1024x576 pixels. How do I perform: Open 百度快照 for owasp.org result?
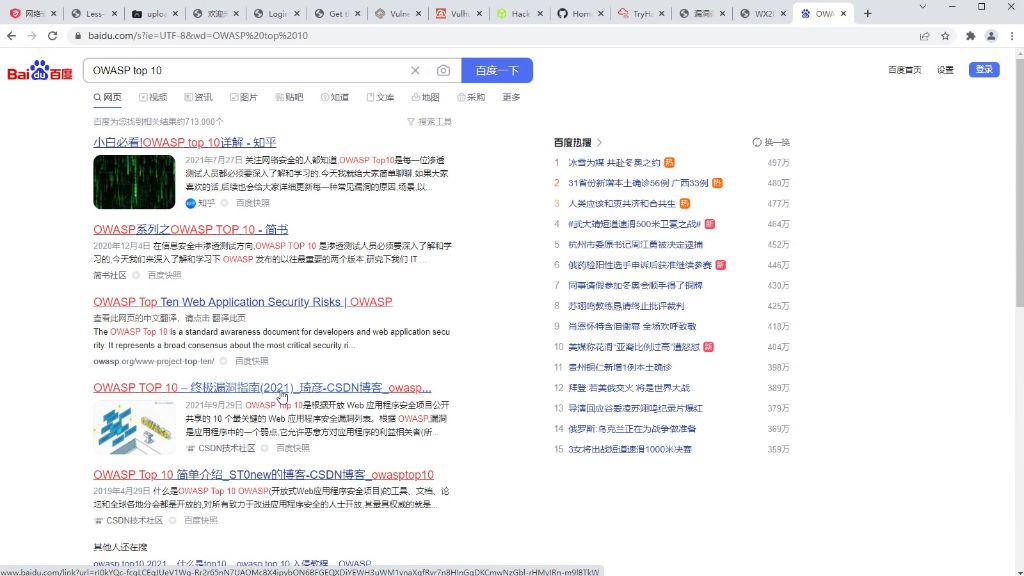[x=251, y=361]
